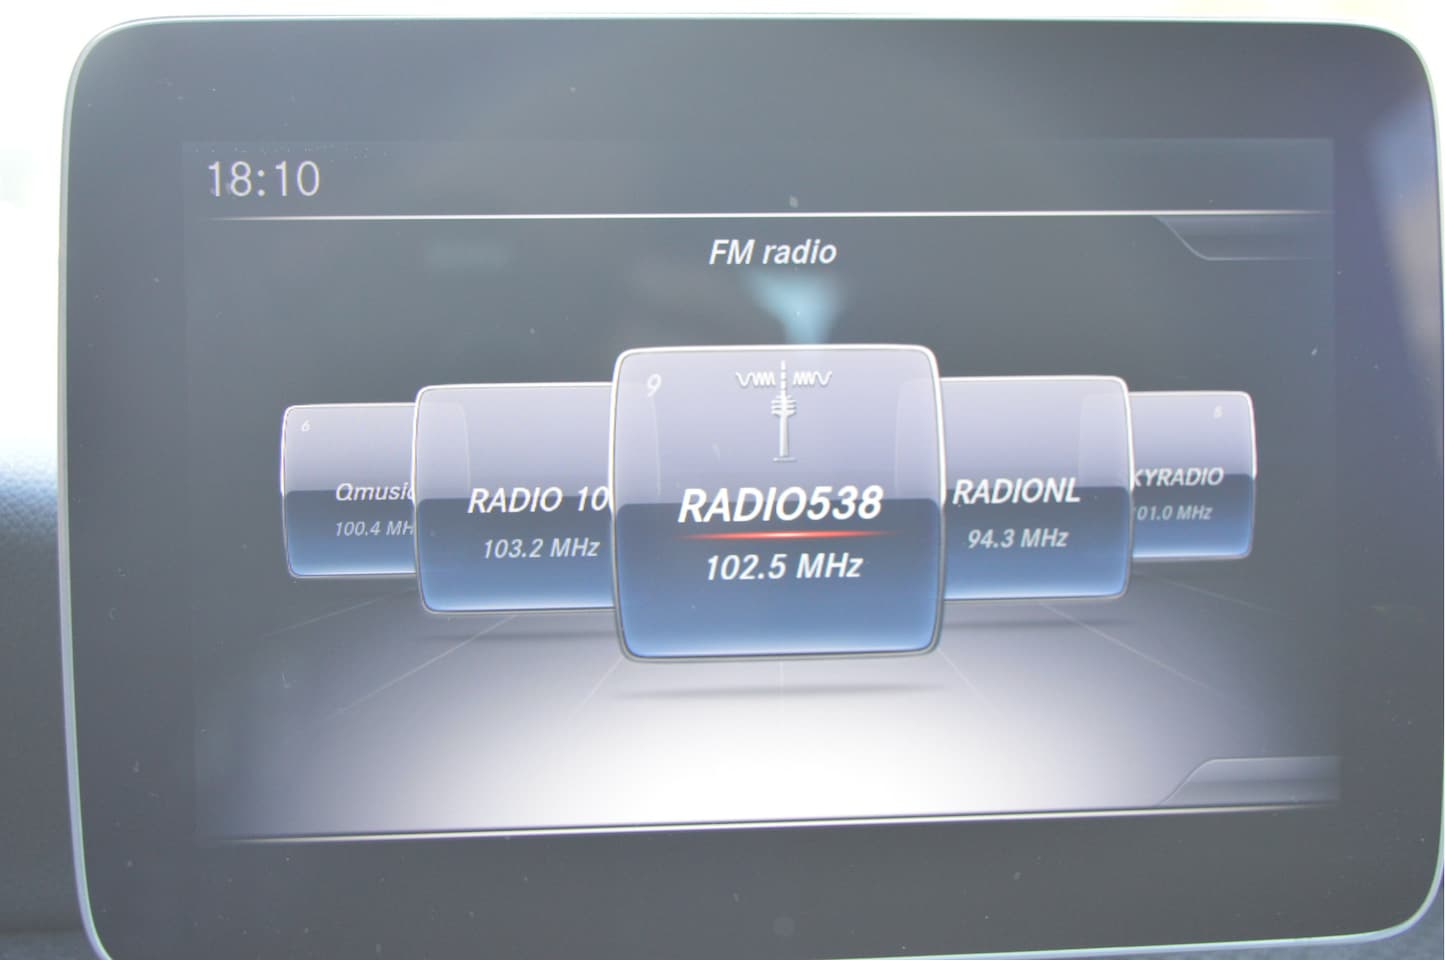
Task: Tap the 18:10 clock display
Action: click(x=263, y=180)
